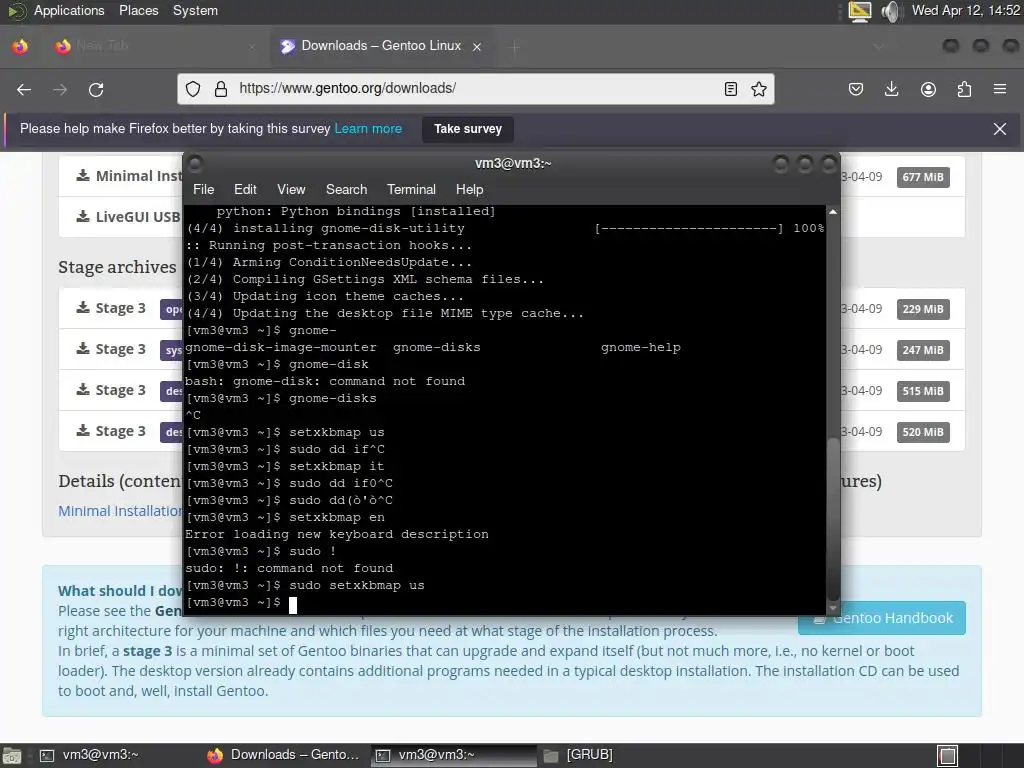Toggle reader view icon in address bar

tap(731, 89)
